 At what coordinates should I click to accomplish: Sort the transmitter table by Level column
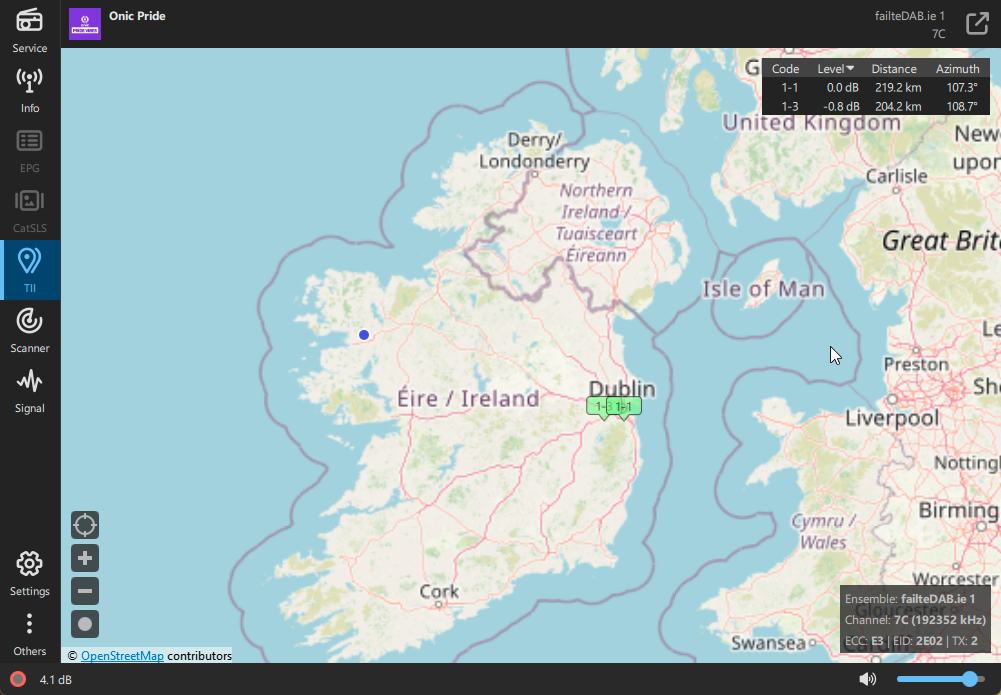click(835, 69)
